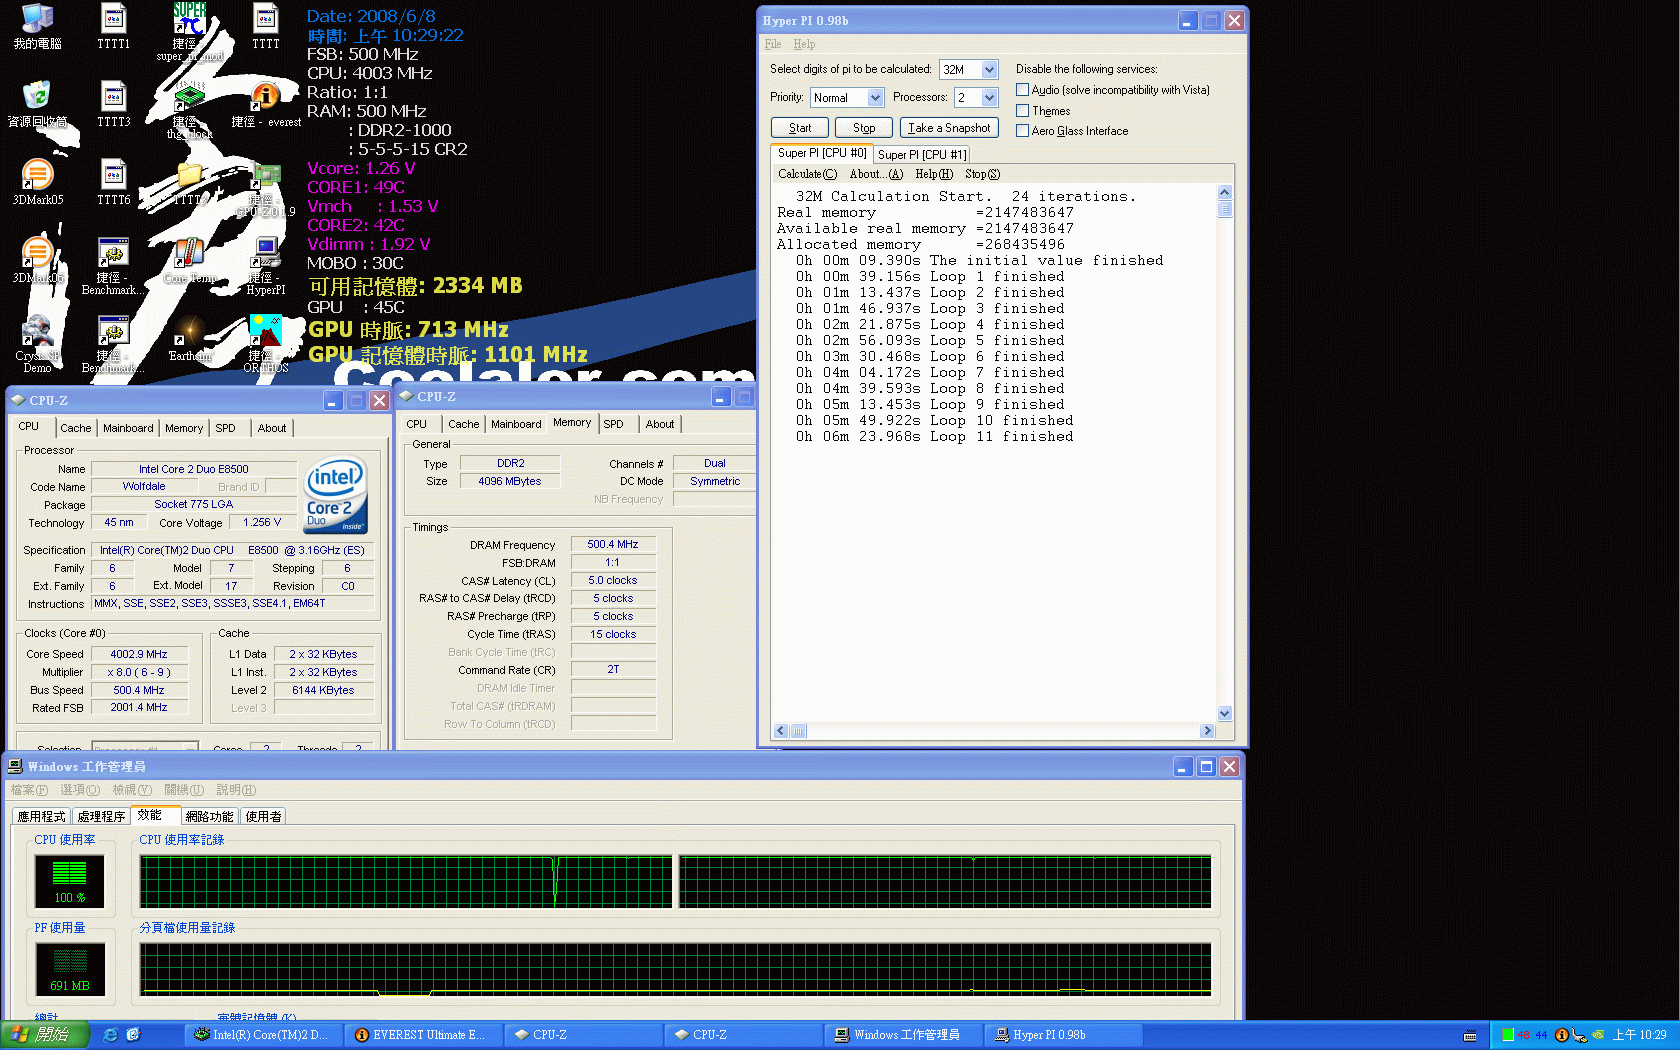Open the About...(A) menu in Super PI
Screen dimensions: 1680x1050
pyautogui.click(x=876, y=174)
